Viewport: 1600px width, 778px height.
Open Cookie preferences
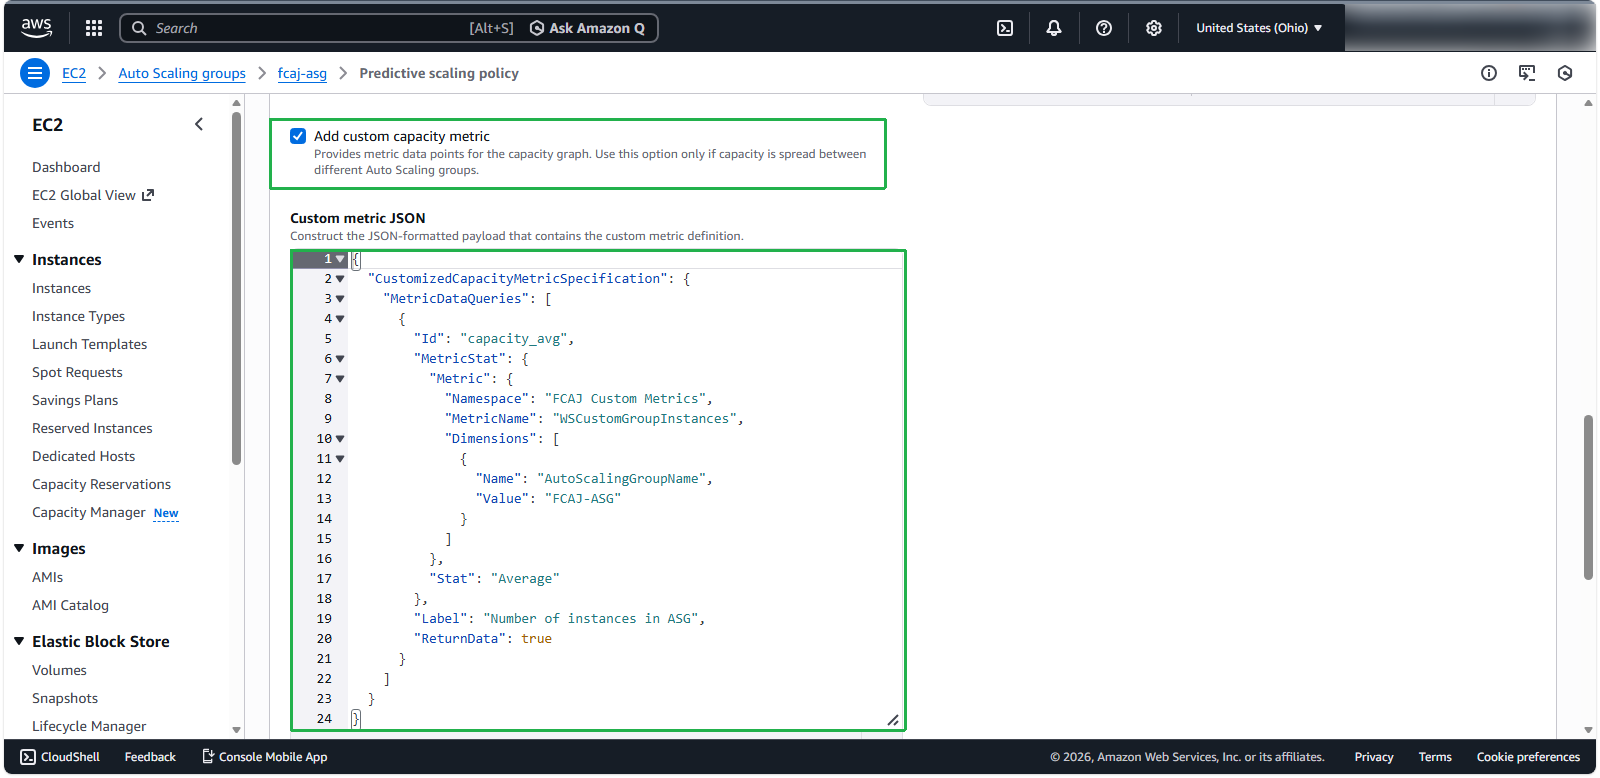coord(1528,757)
